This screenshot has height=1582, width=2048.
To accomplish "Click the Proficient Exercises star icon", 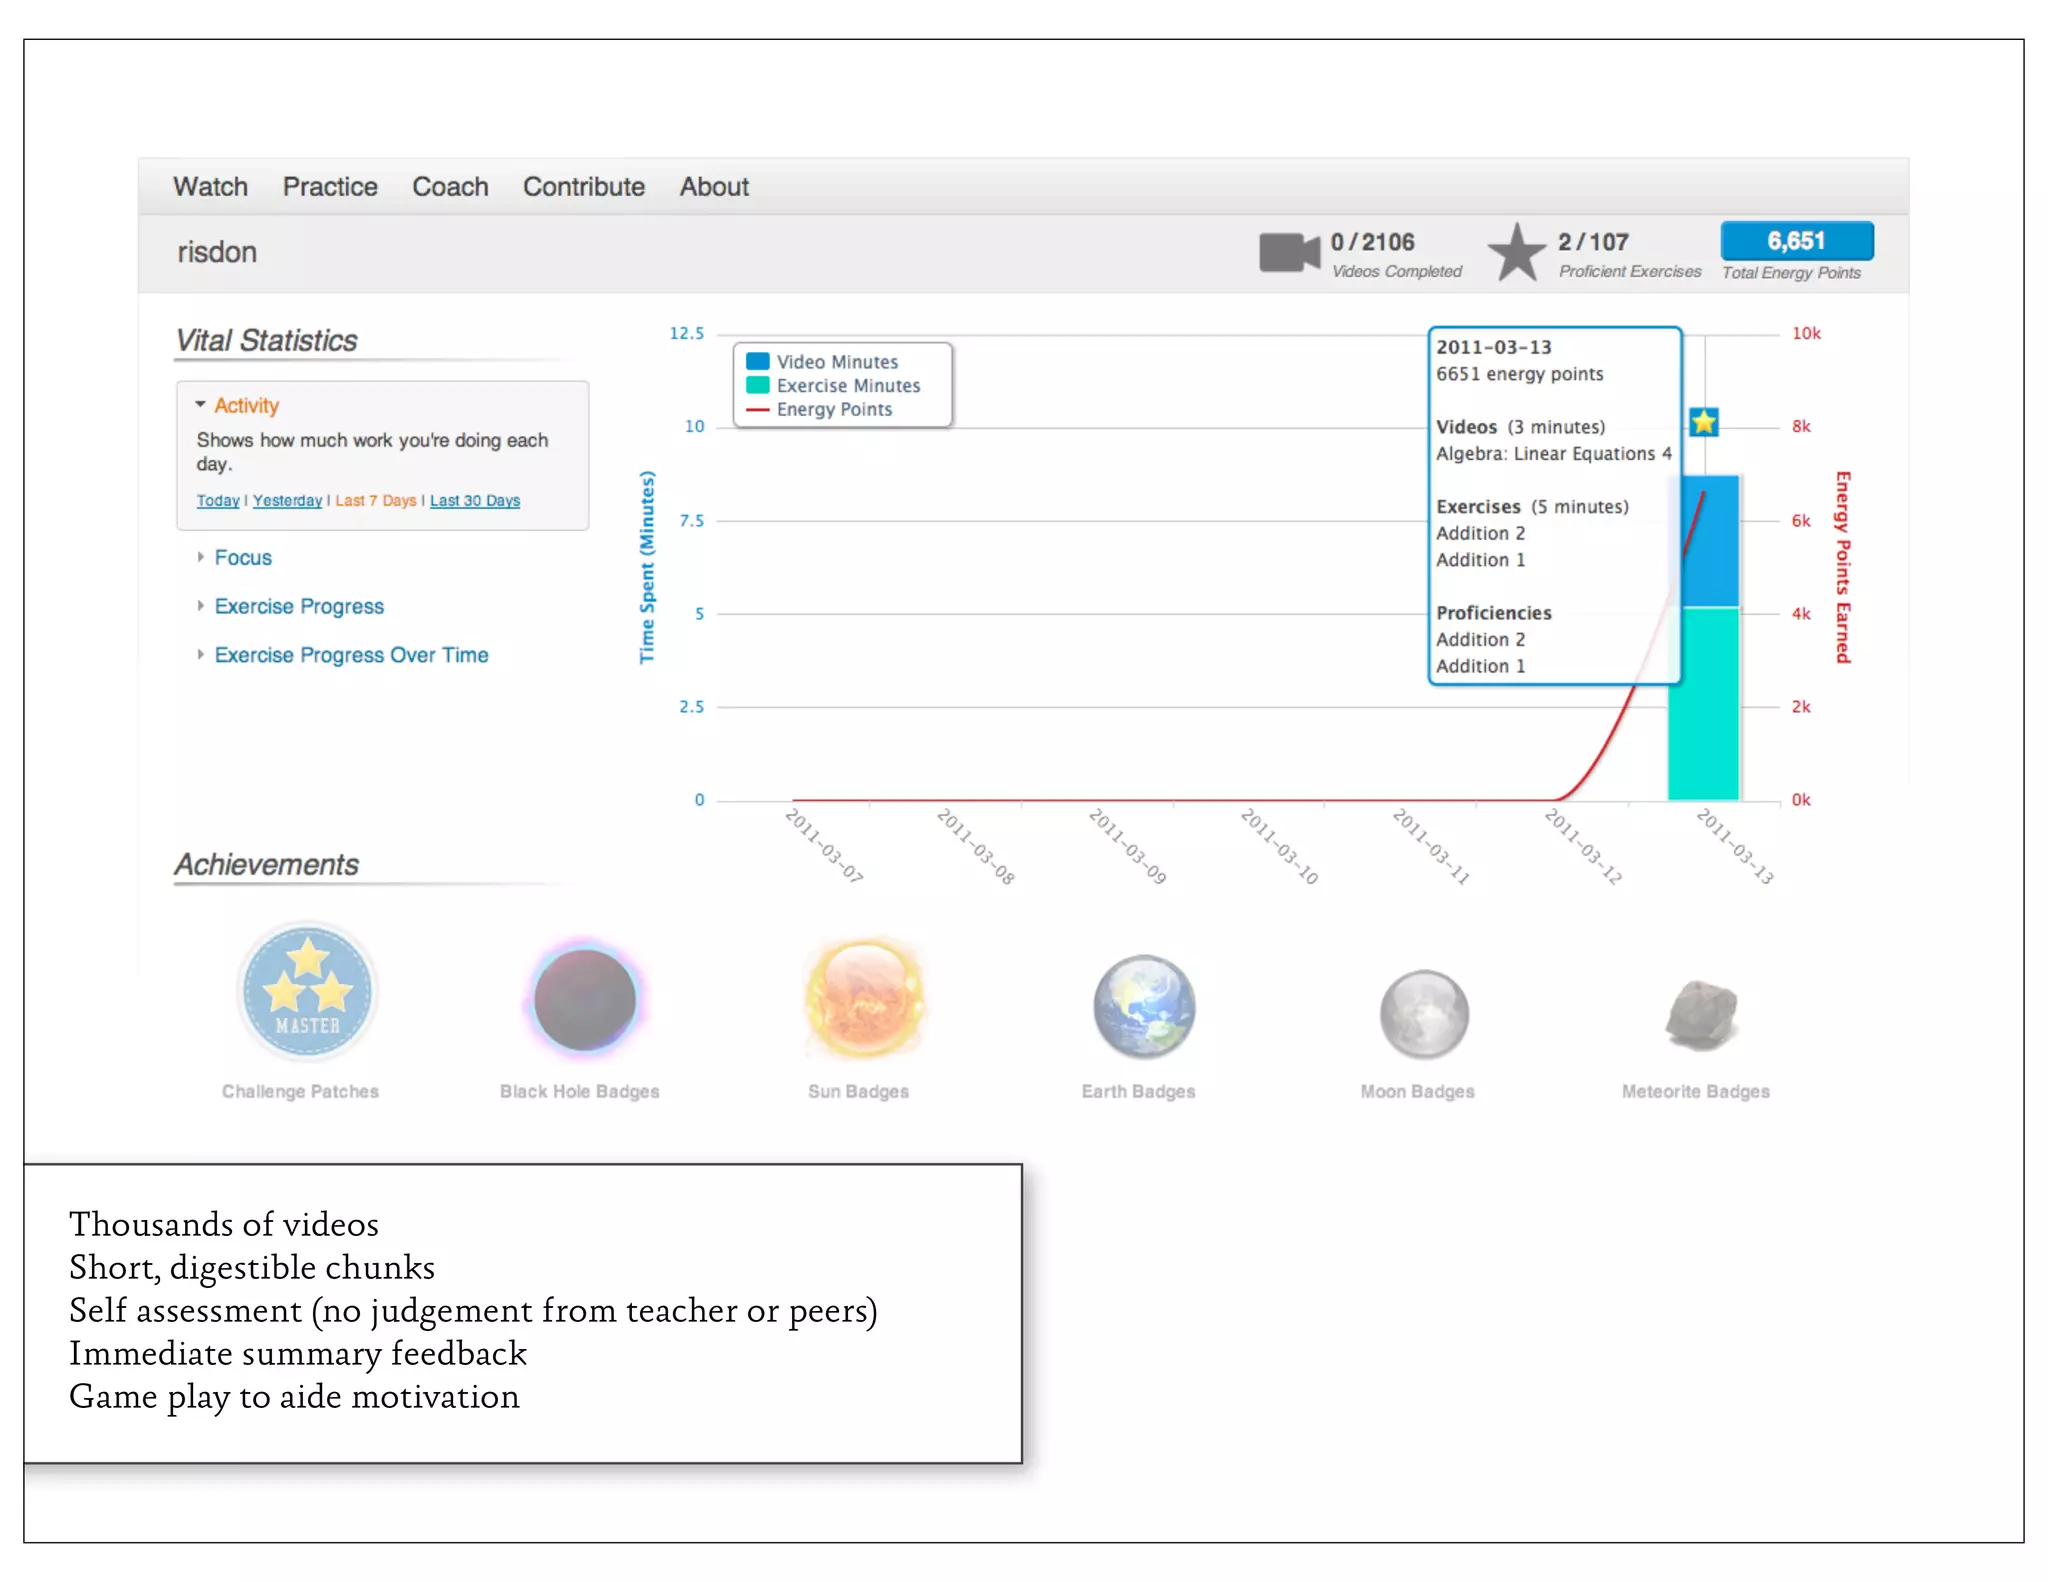I will (1517, 253).
